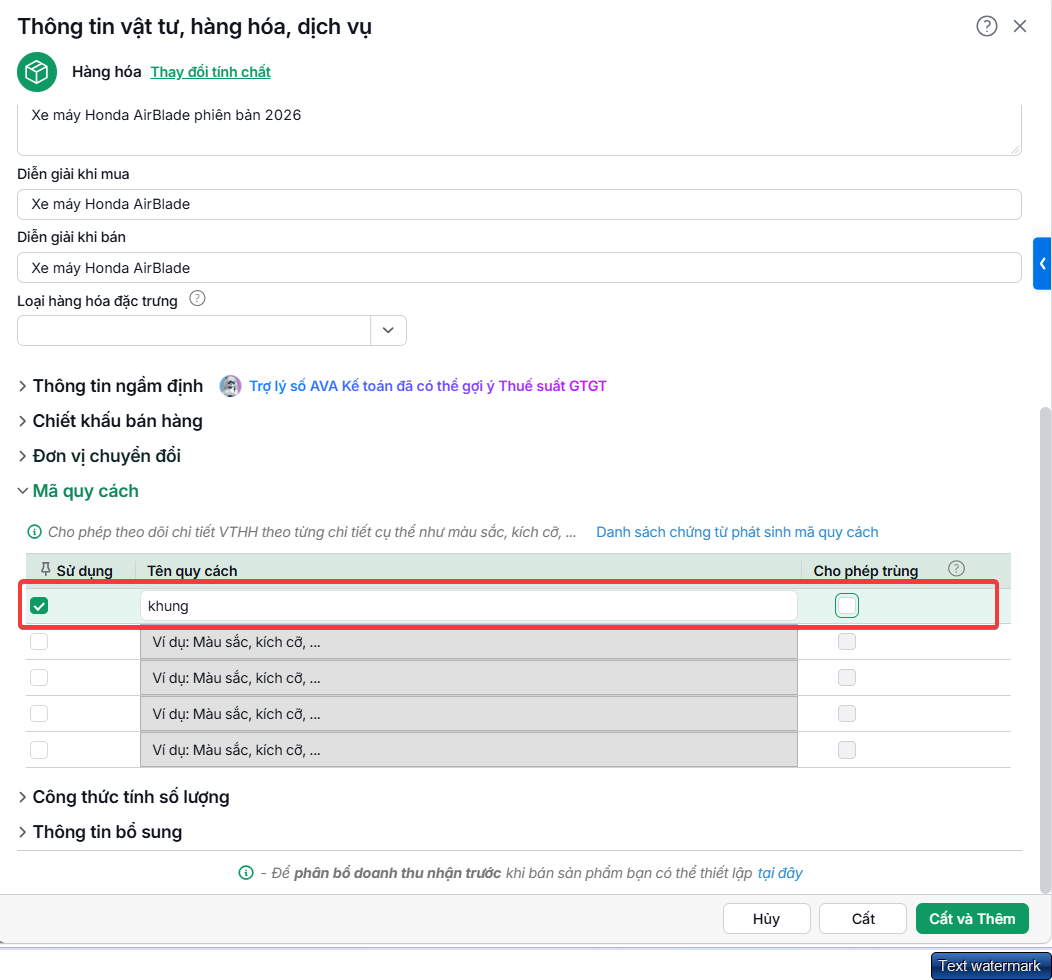Uncheck Sử dụng checkbox for khung row
Image resolution: width=1052 pixels, height=980 pixels.
click(x=39, y=606)
